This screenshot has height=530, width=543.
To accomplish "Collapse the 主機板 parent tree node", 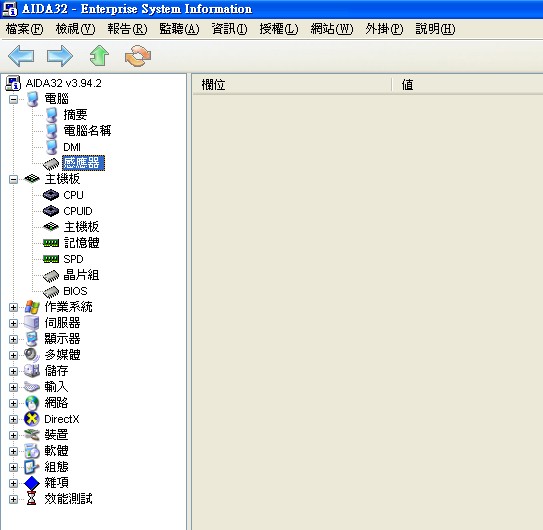I will (x=13, y=179).
